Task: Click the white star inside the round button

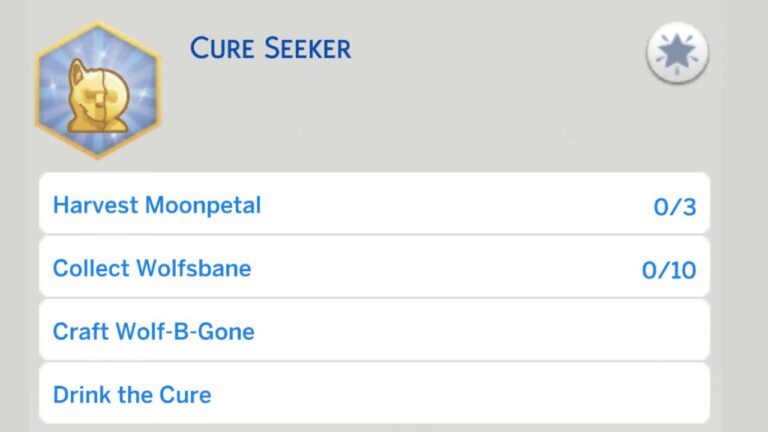Action: [677, 51]
